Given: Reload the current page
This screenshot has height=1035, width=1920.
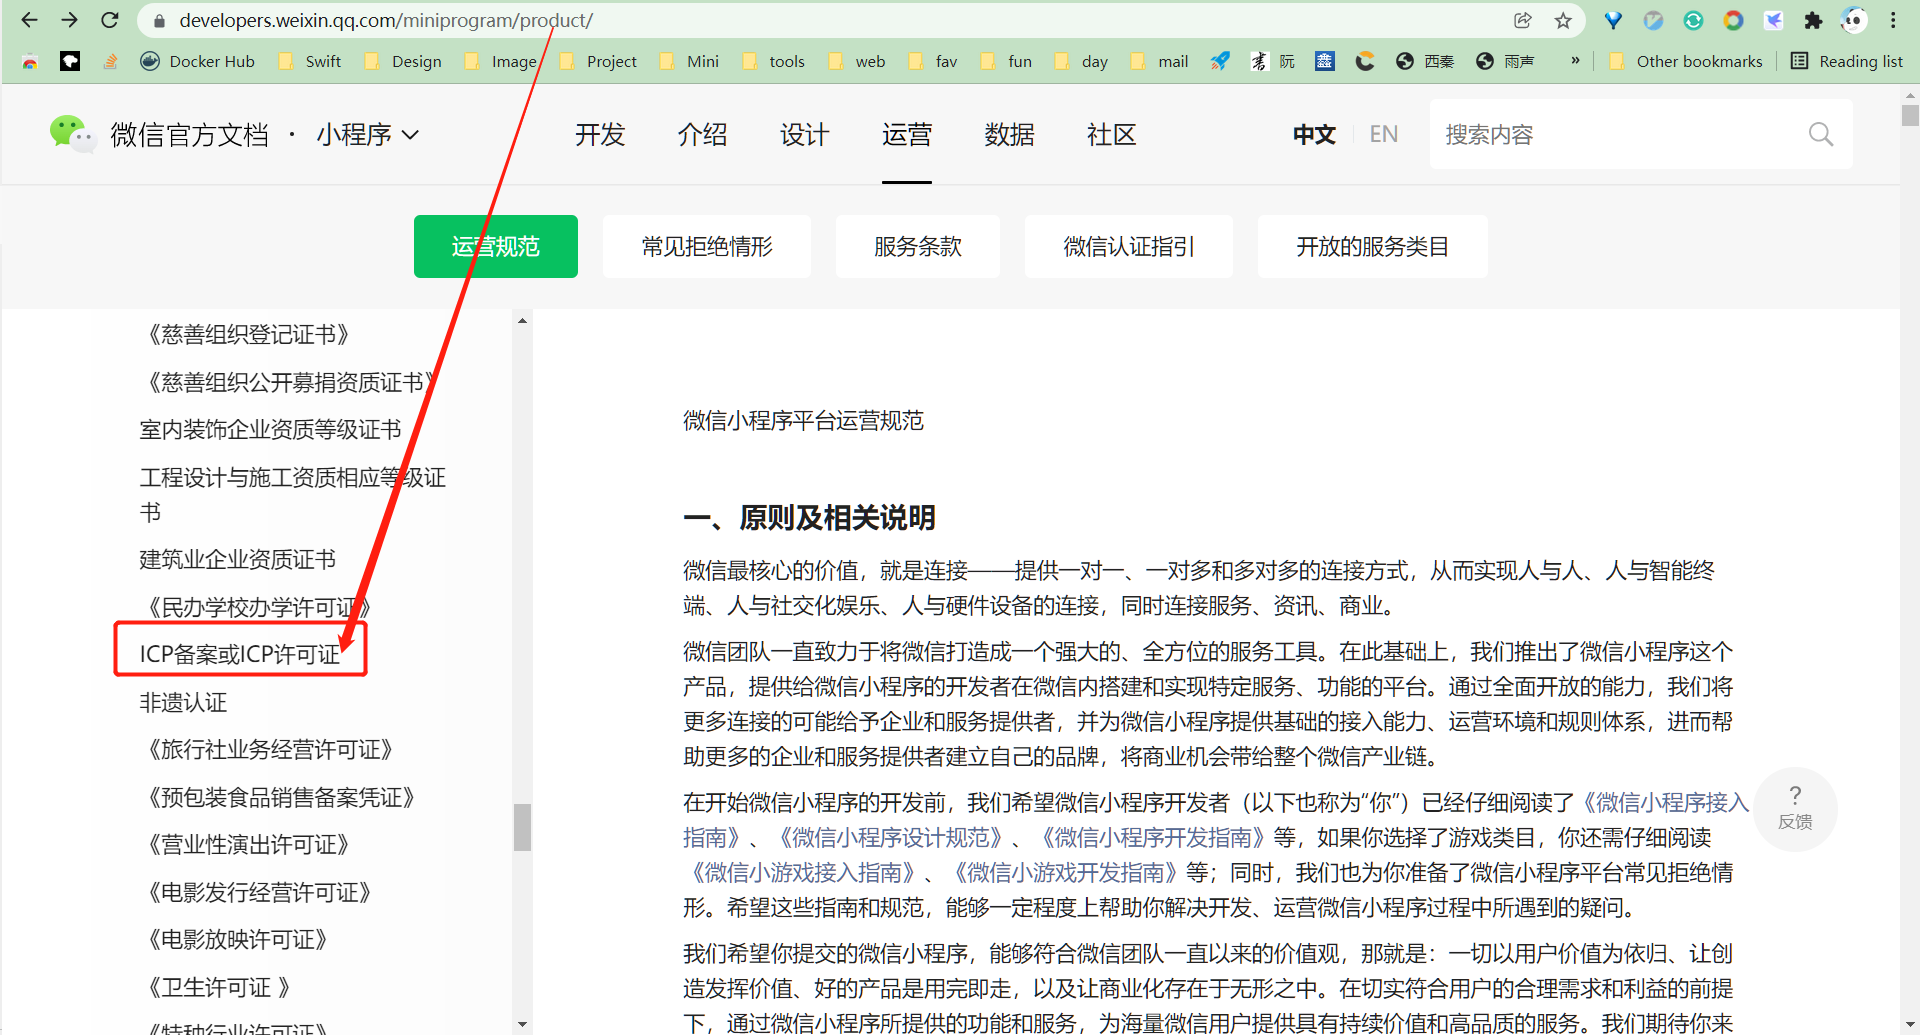Looking at the screenshot, I should pos(110,20).
